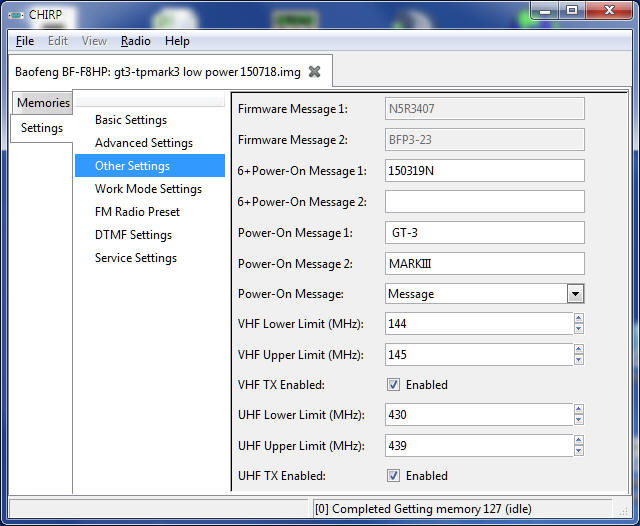This screenshot has height=526, width=640.
Task: Open the File menu
Action: coord(25,41)
